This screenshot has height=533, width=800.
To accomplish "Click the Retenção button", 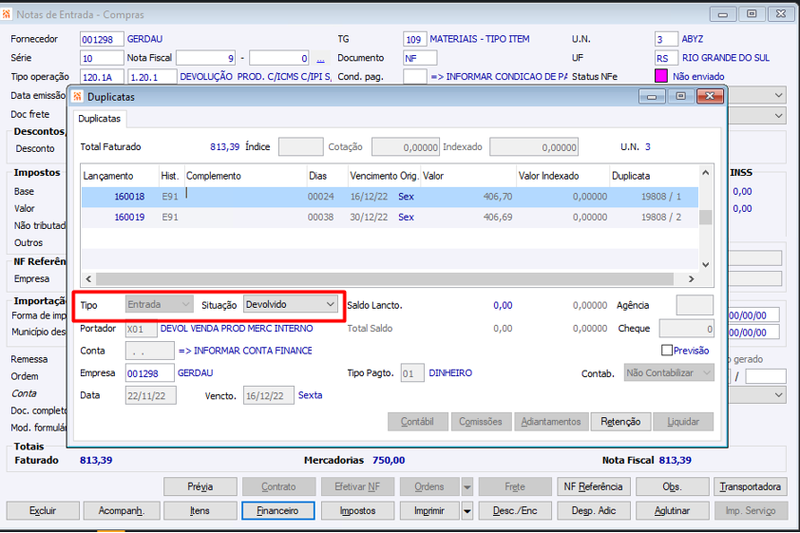I will coord(620,422).
